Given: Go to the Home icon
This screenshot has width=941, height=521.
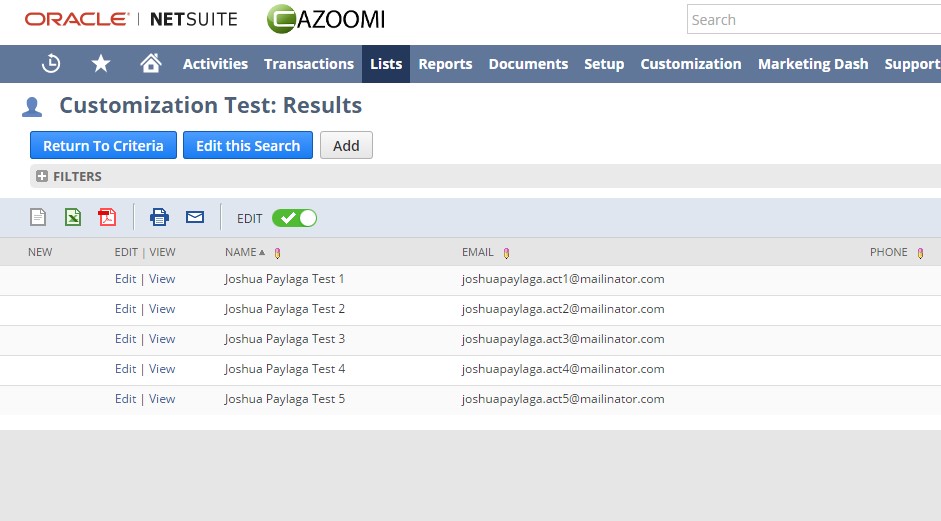Looking at the screenshot, I should (151, 64).
